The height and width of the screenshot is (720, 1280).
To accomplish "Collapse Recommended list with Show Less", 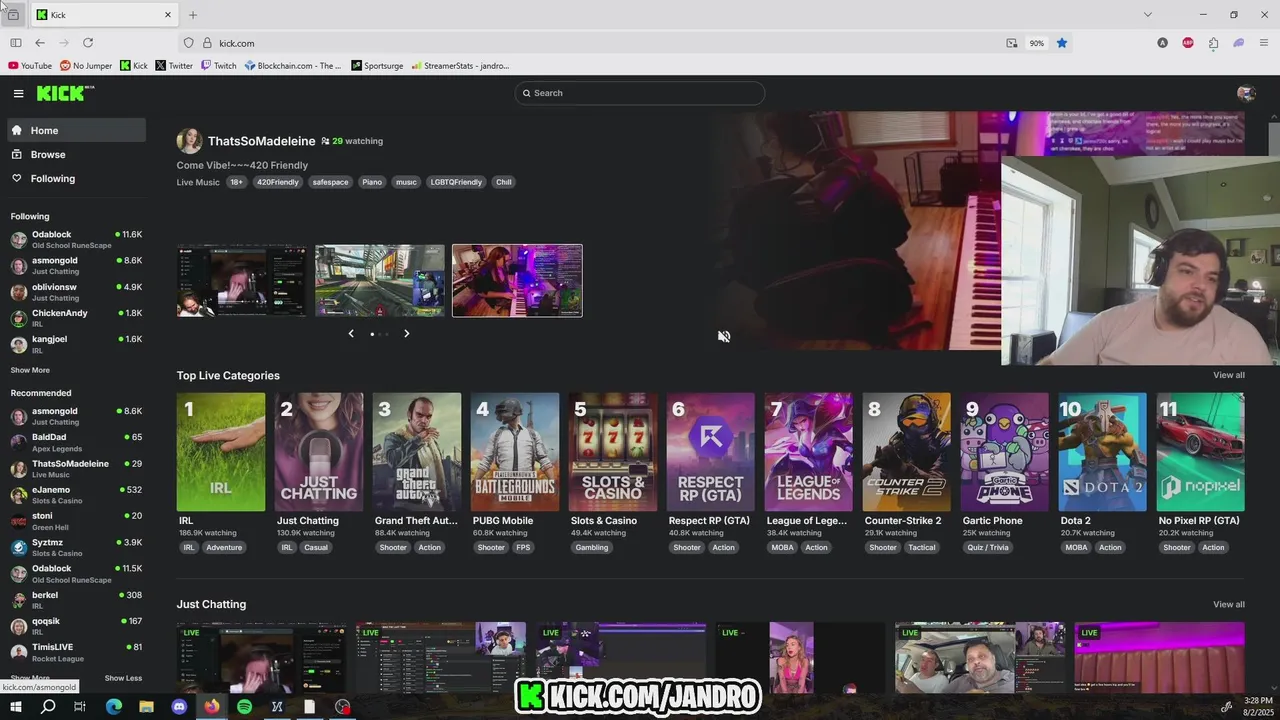I will click(123, 678).
